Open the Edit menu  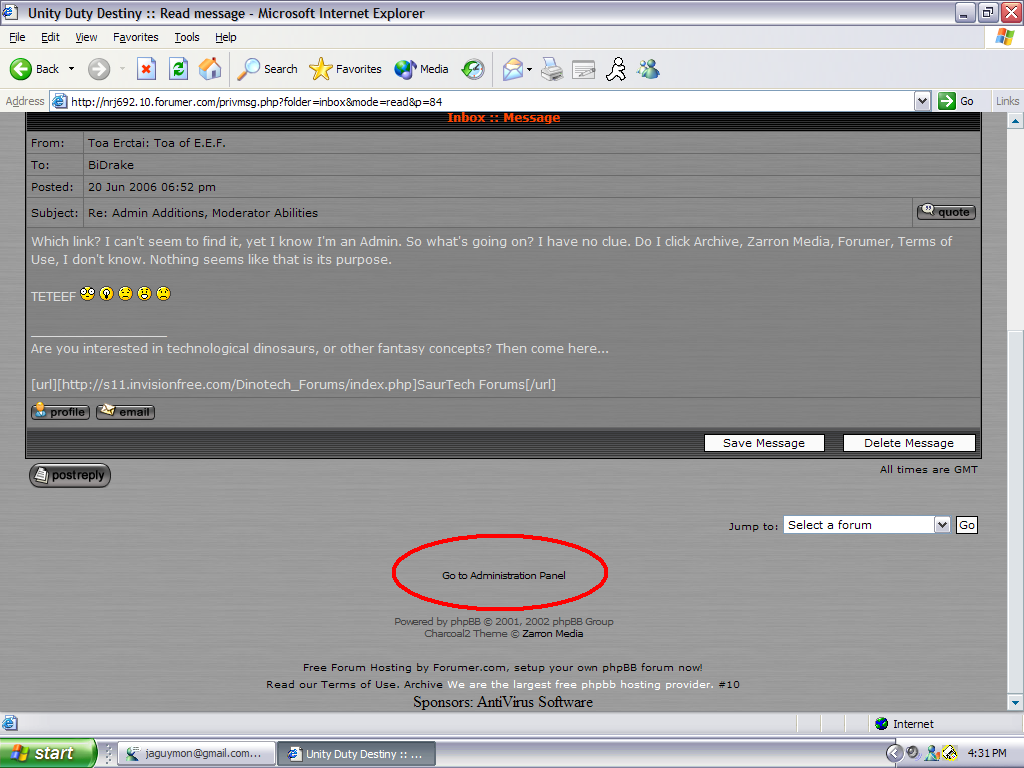point(50,37)
